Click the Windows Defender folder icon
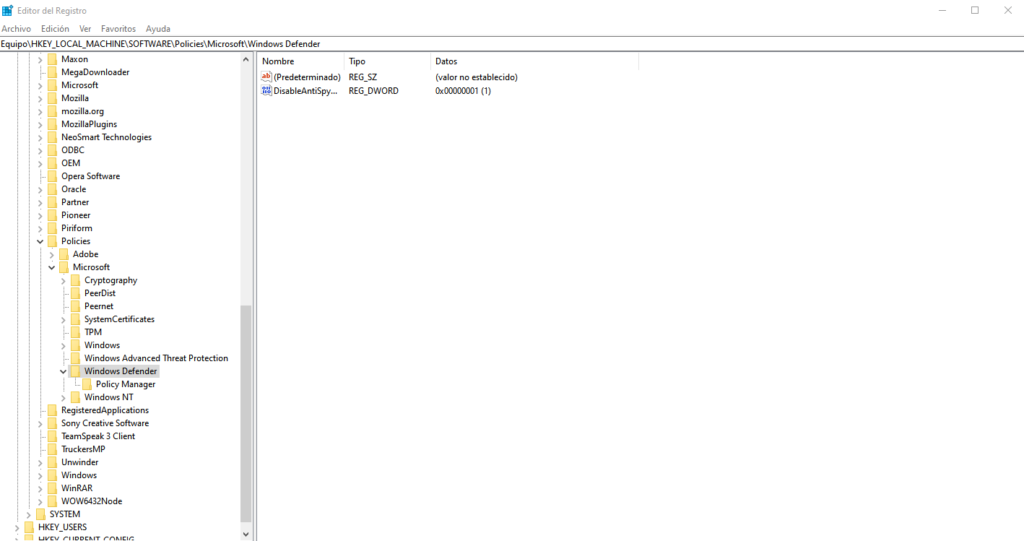Screen dimensions: 1024x541 pyautogui.click(x=75, y=371)
